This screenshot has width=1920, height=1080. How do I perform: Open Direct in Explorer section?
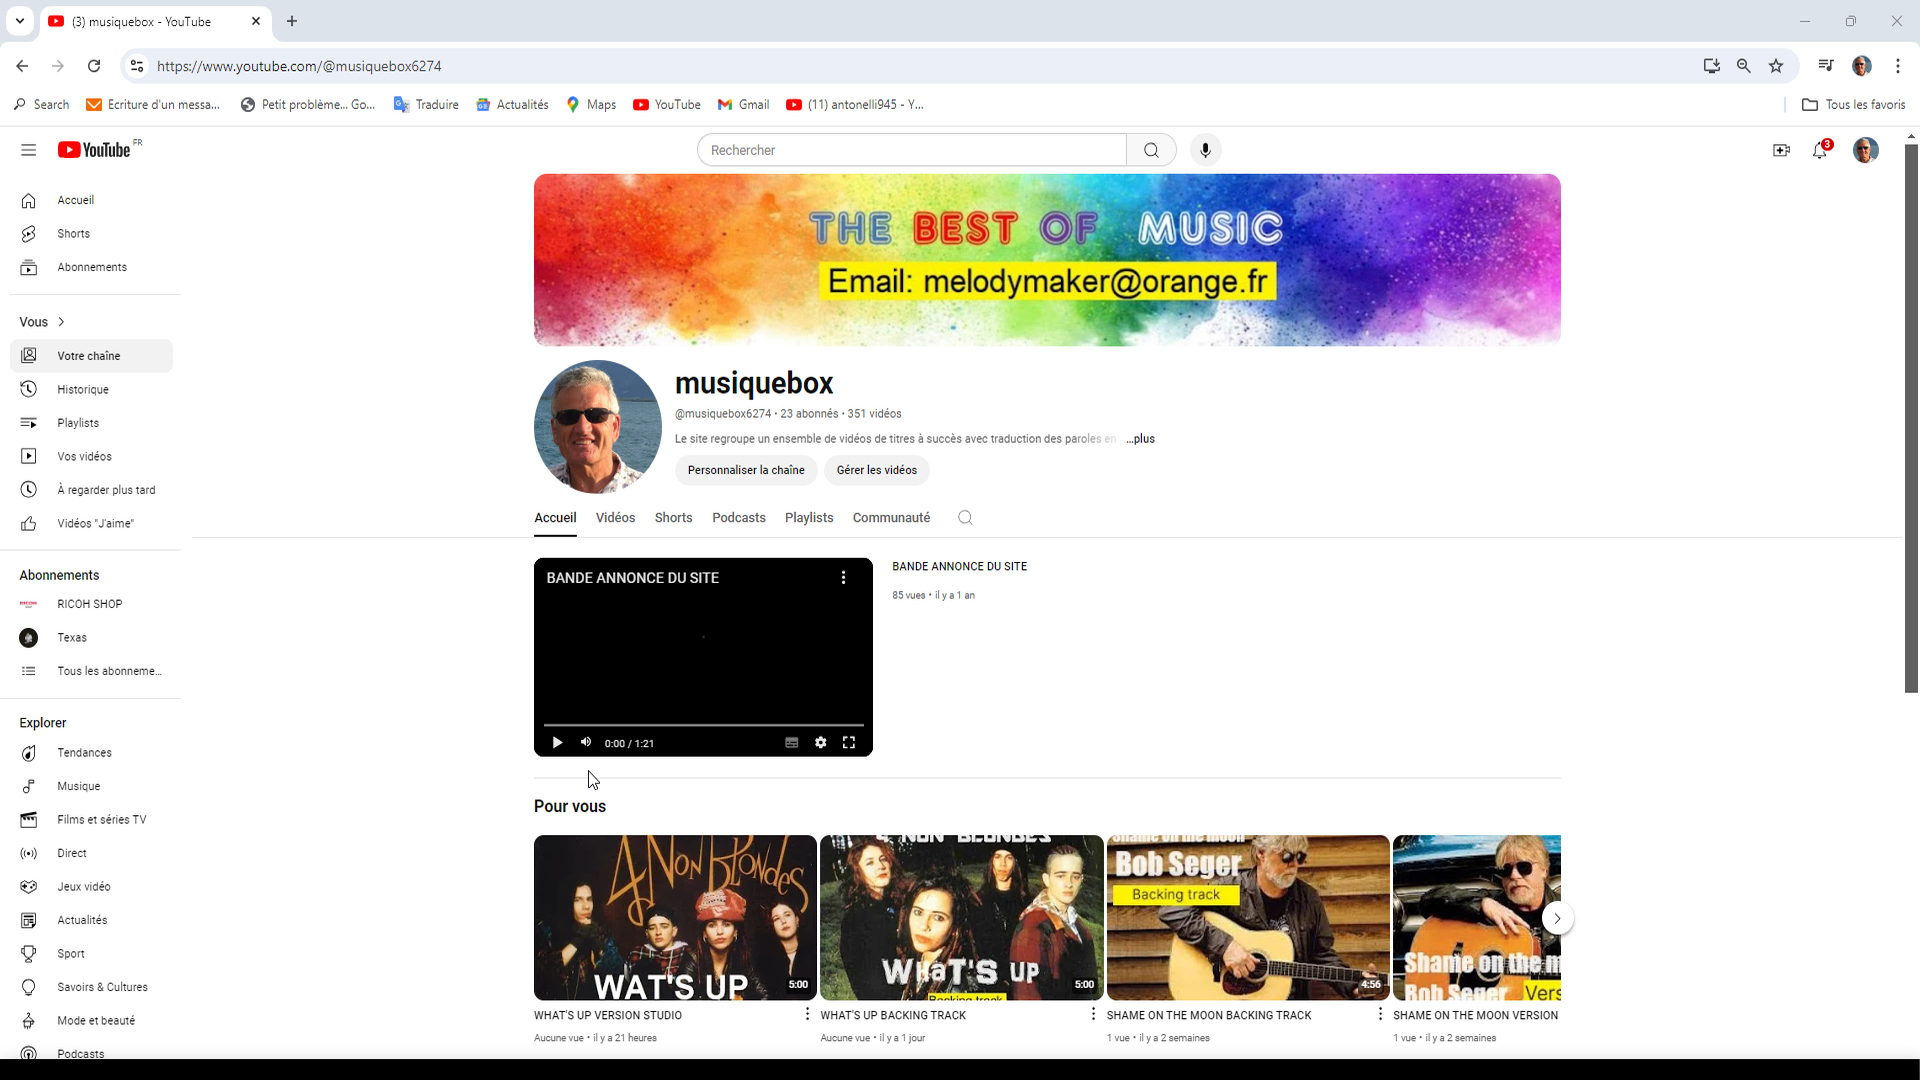(91, 853)
